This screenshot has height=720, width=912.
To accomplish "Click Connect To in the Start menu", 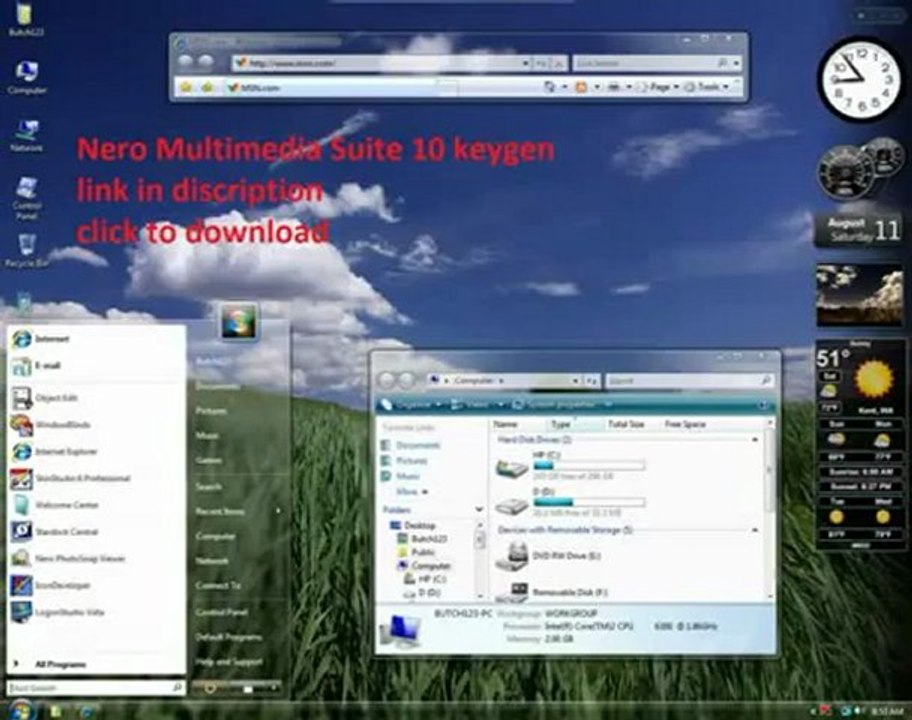I will (x=218, y=585).
